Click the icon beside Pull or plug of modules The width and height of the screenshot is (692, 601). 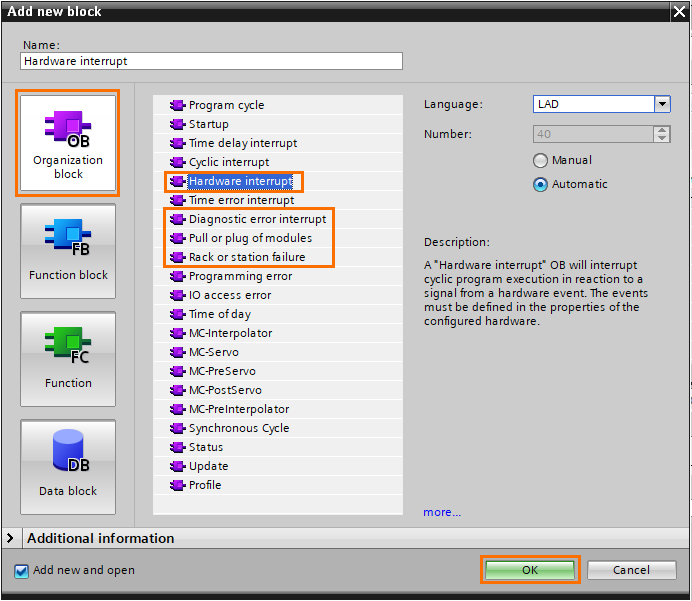[177, 238]
